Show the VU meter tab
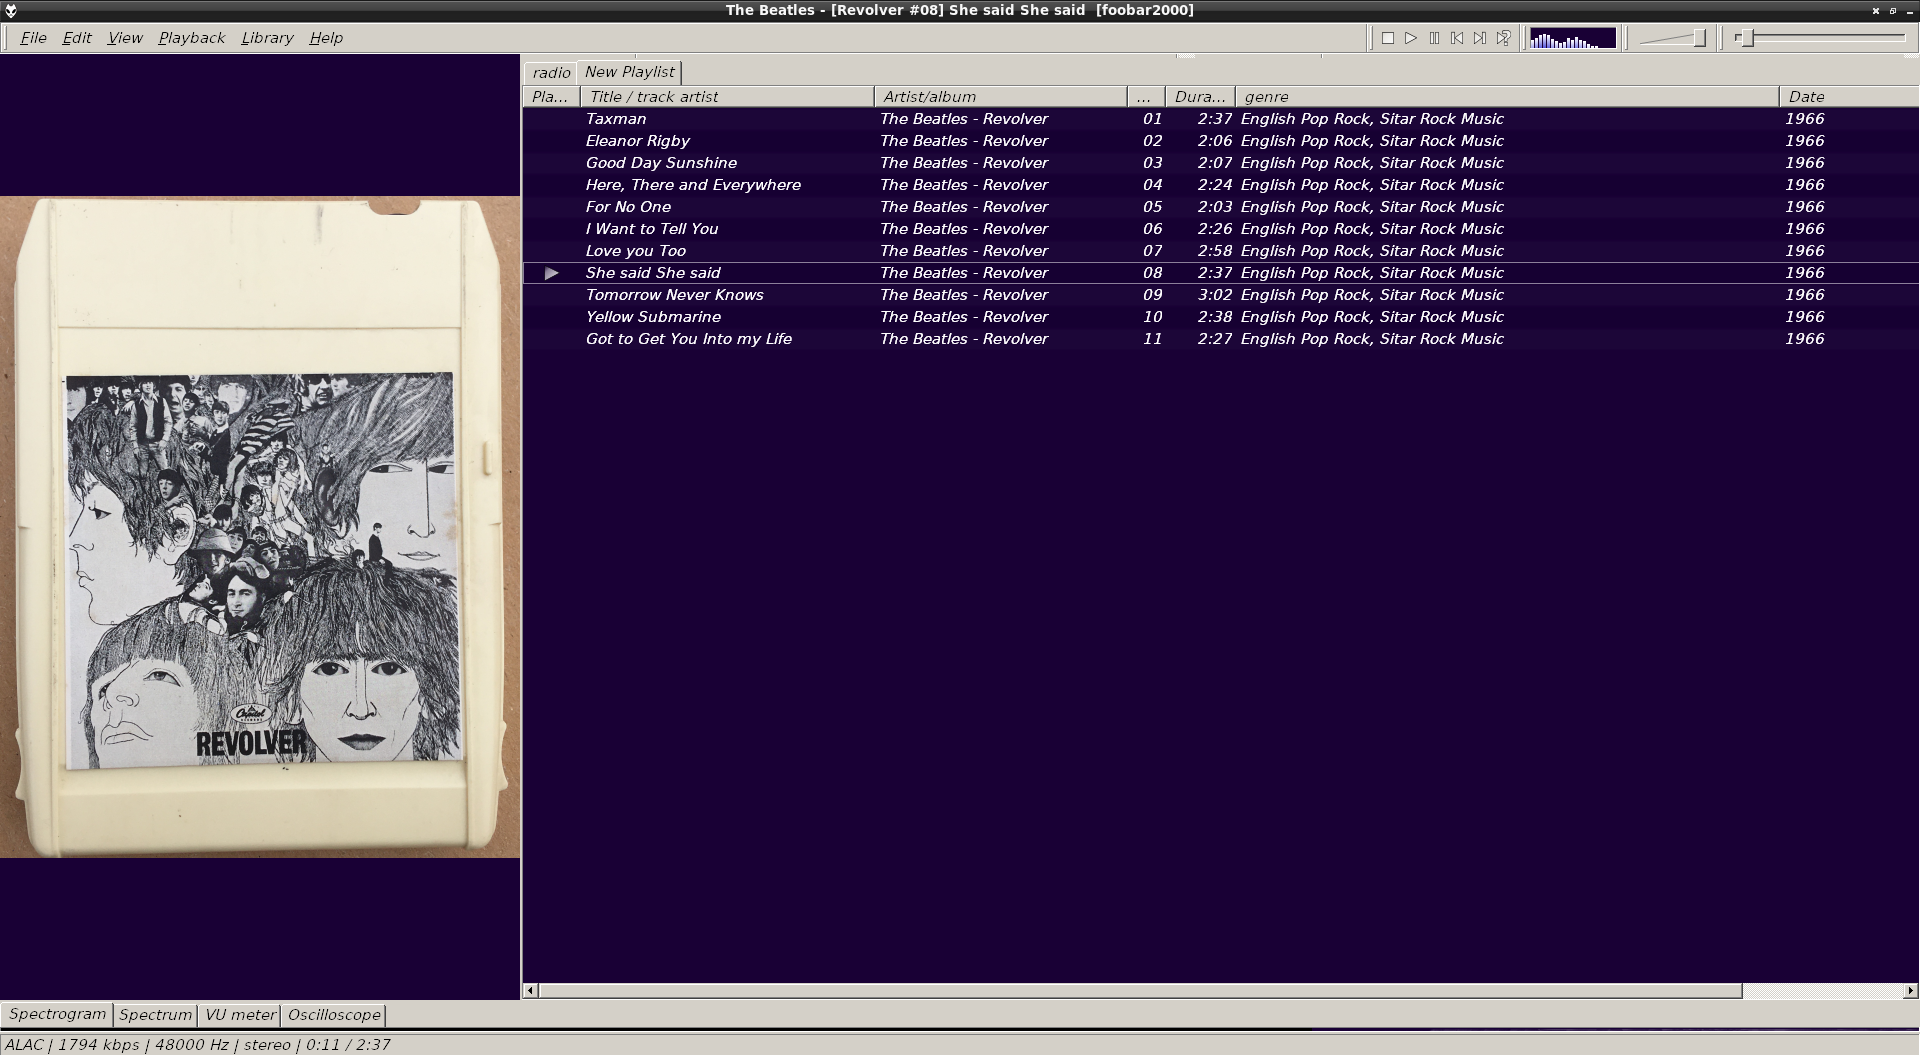The image size is (1920, 1056). (240, 1015)
